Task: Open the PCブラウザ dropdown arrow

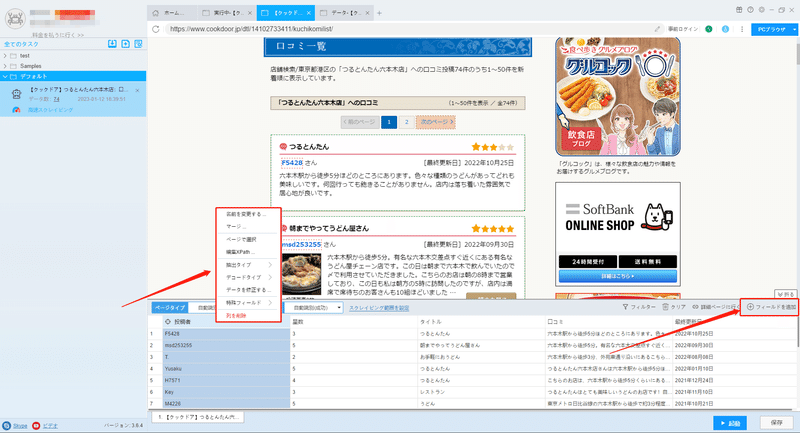Action: (x=794, y=30)
